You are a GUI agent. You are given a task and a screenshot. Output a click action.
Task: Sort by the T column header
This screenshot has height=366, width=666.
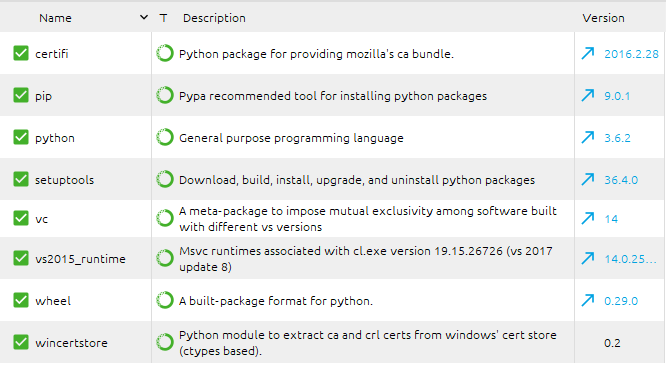click(x=164, y=18)
